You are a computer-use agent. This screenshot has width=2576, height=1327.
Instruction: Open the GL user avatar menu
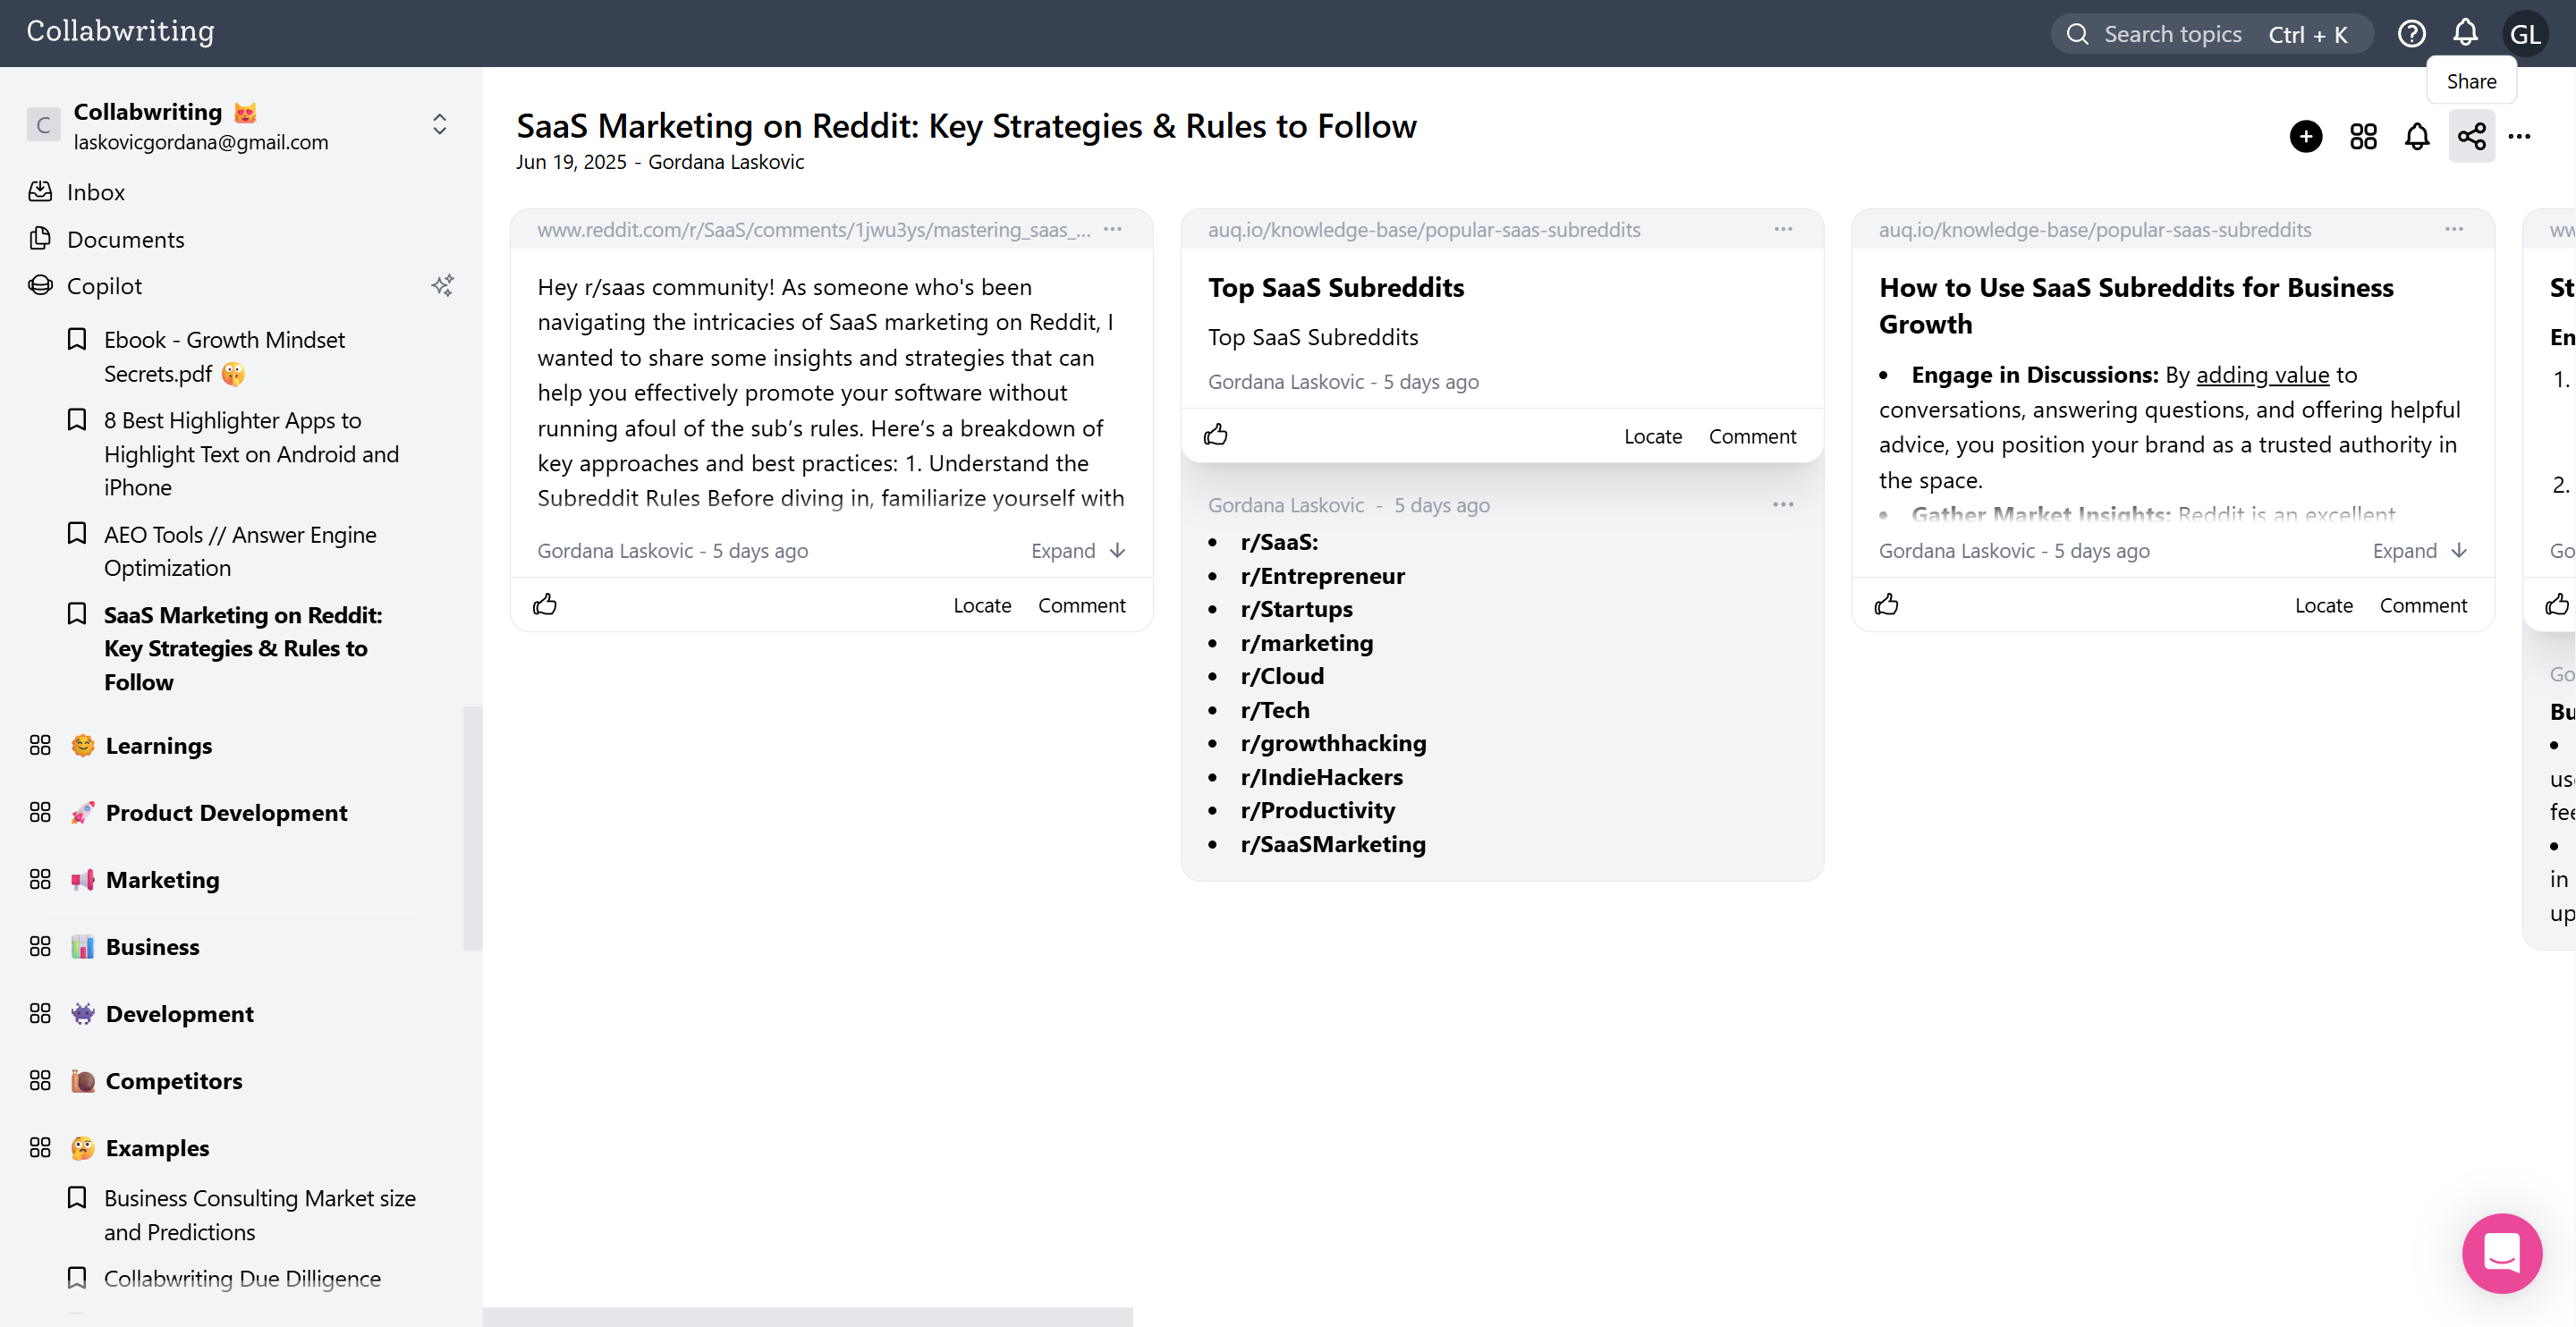click(x=2525, y=34)
